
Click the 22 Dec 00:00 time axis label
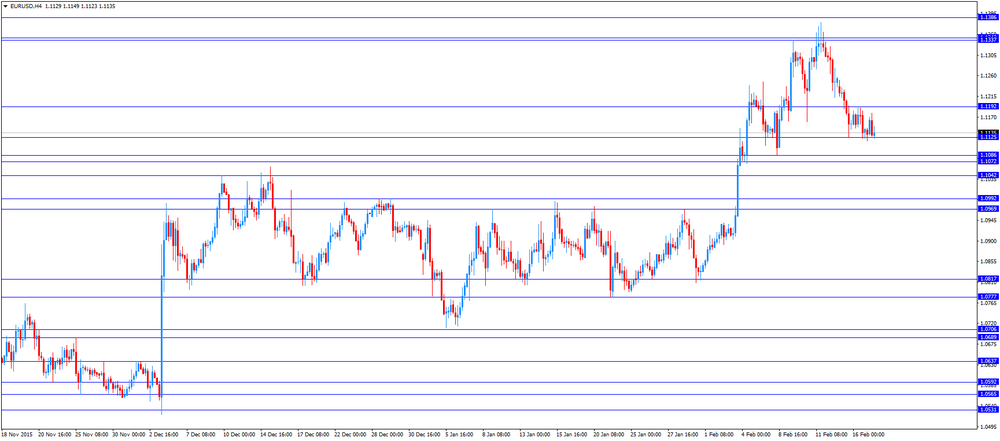[x=349, y=435]
